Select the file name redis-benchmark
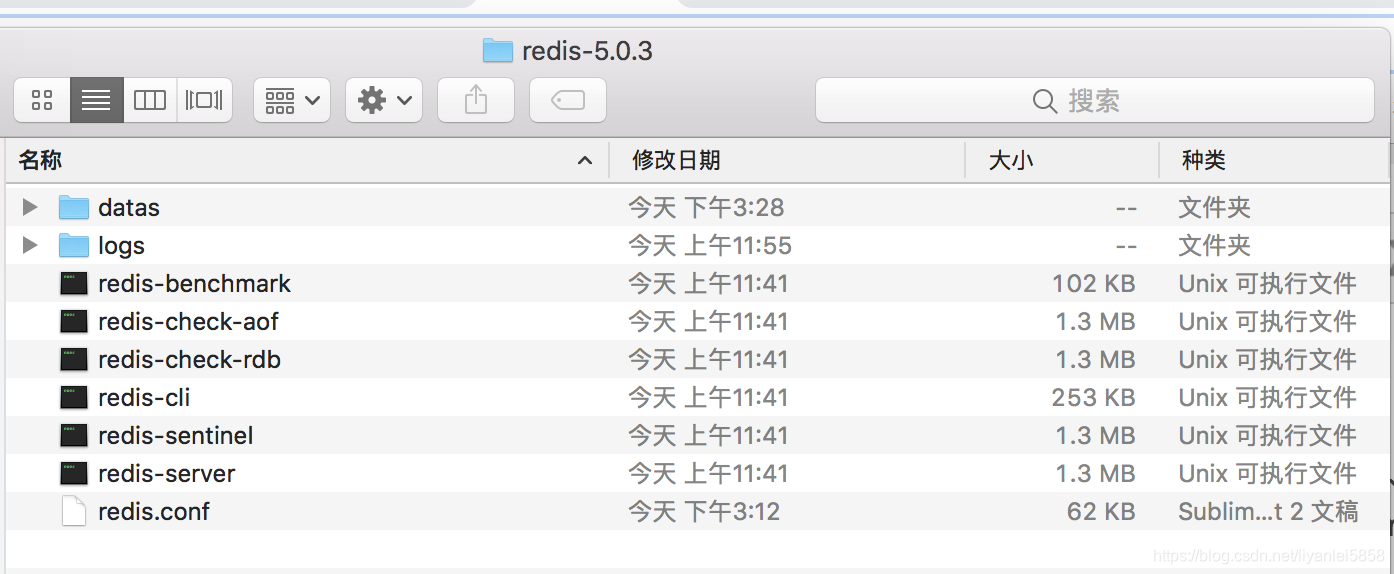 (x=194, y=283)
